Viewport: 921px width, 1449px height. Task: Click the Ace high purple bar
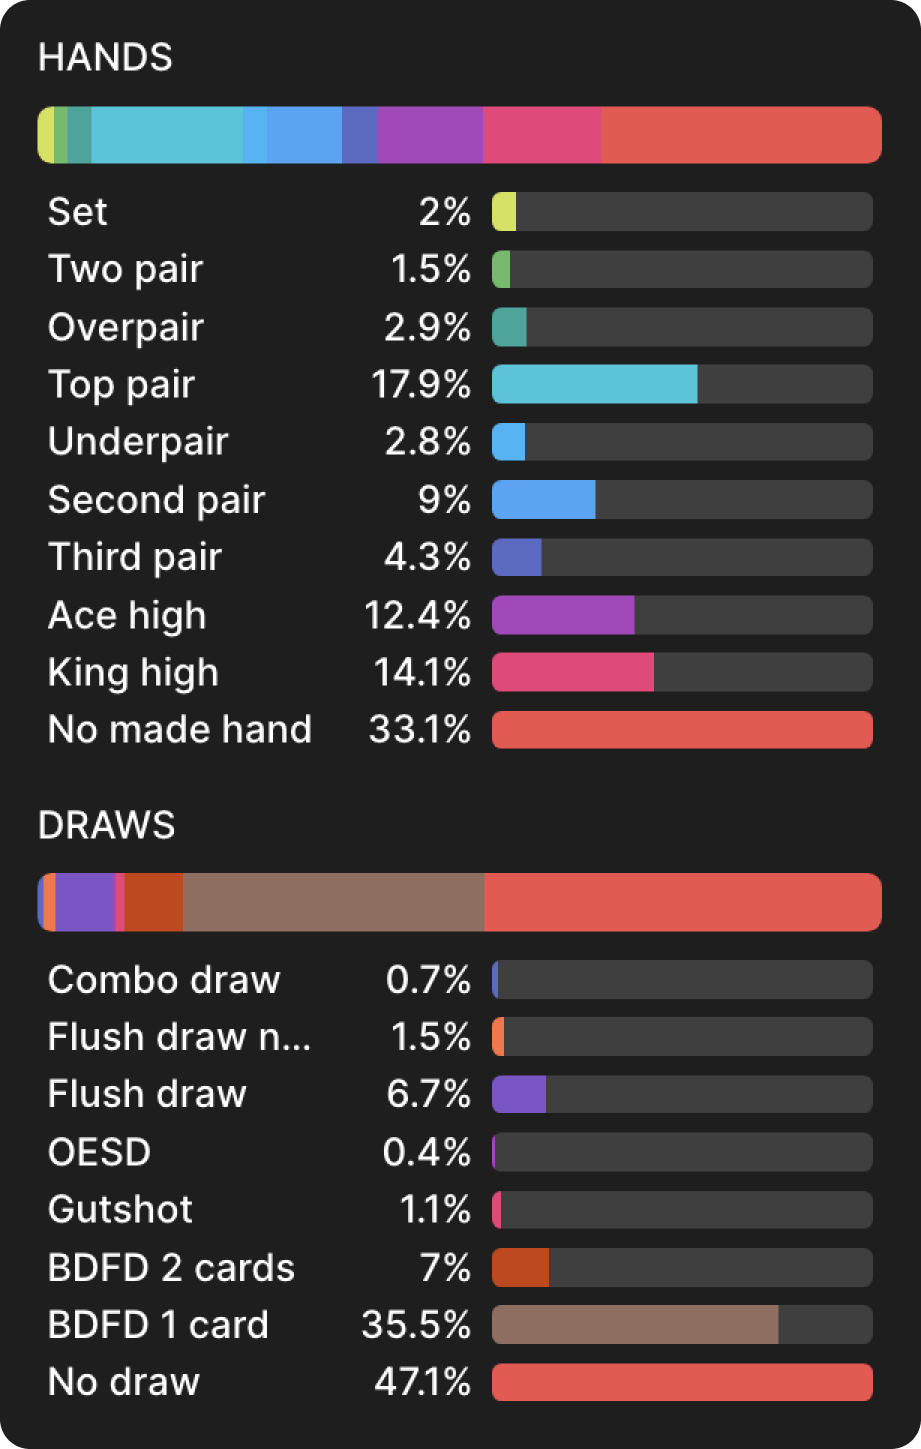point(563,615)
